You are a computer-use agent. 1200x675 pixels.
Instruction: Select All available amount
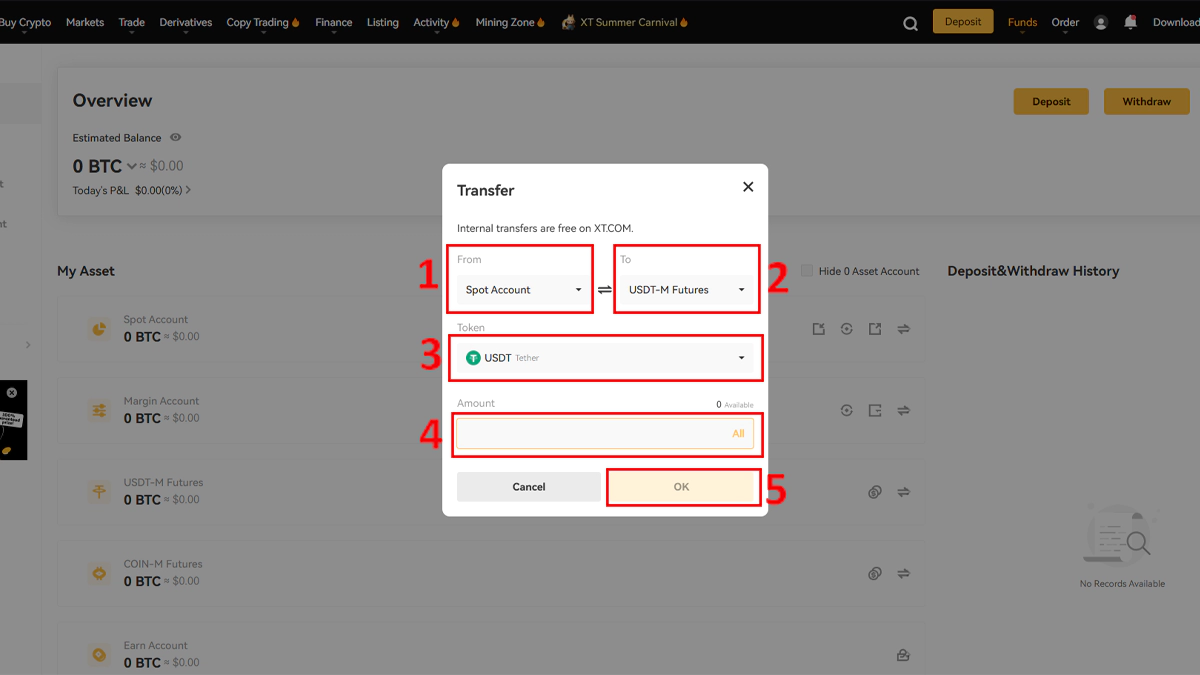click(x=738, y=434)
